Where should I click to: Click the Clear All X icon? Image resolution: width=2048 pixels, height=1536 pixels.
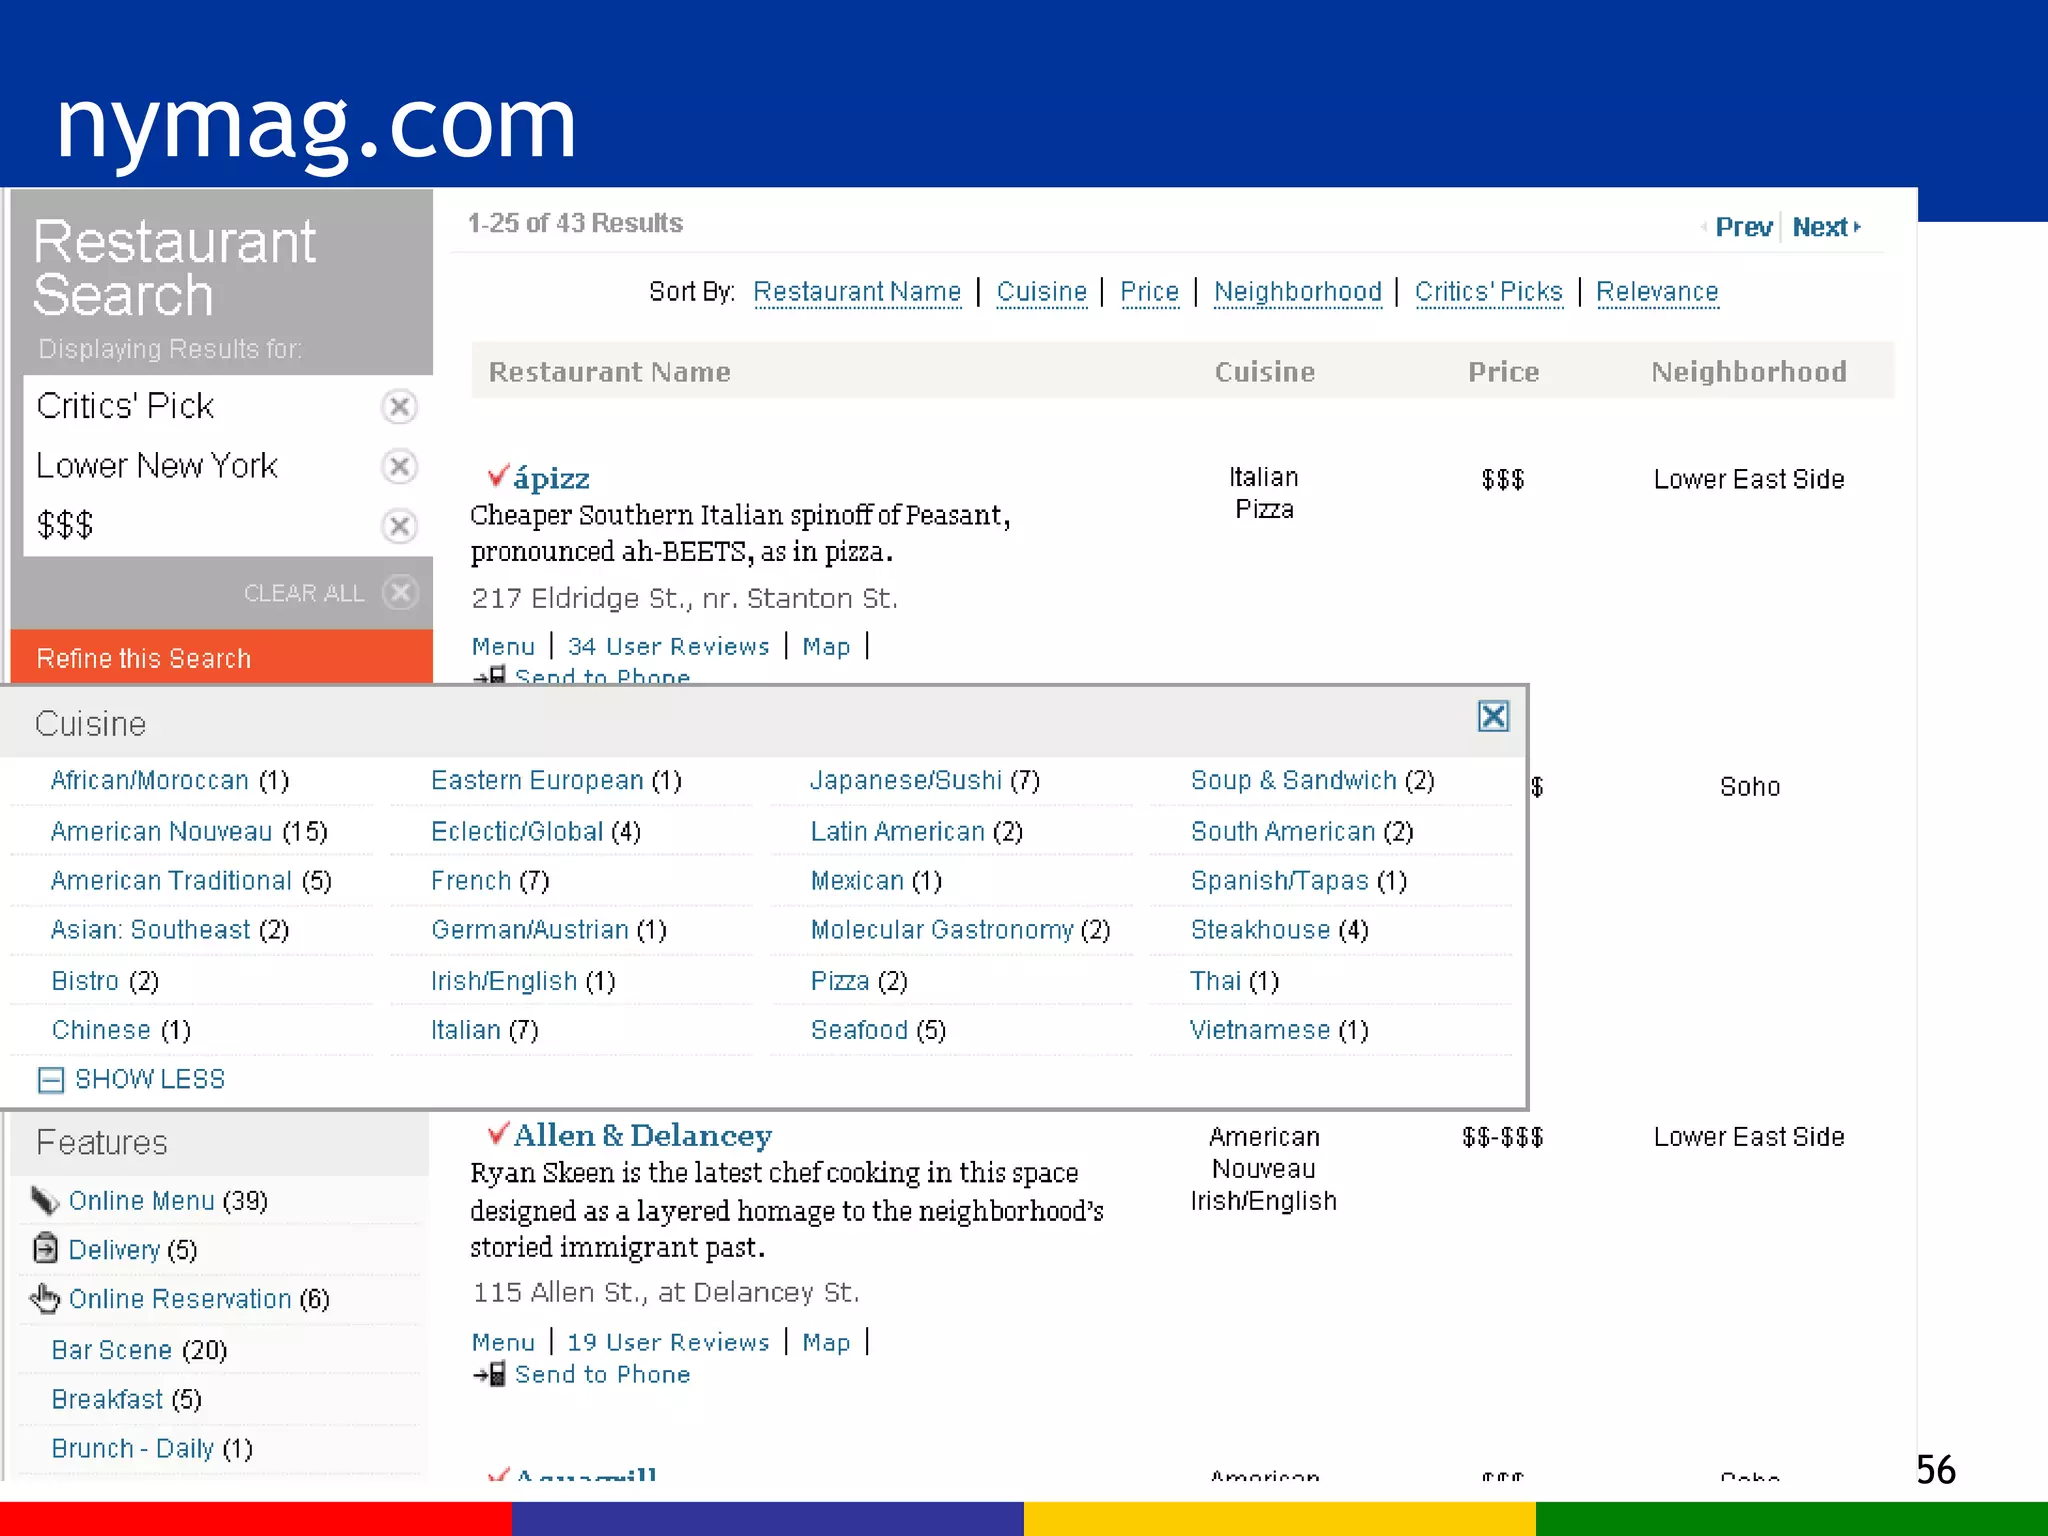click(400, 593)
